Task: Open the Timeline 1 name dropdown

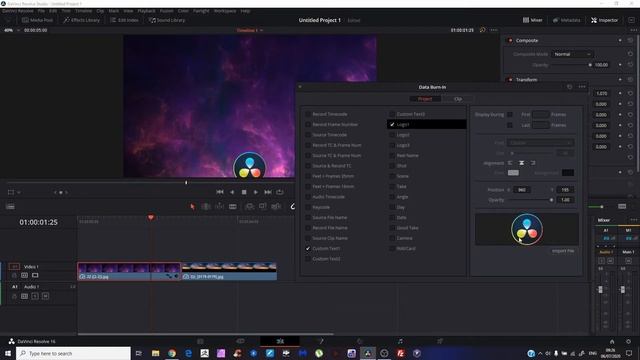Action: [x=250, y=30]
